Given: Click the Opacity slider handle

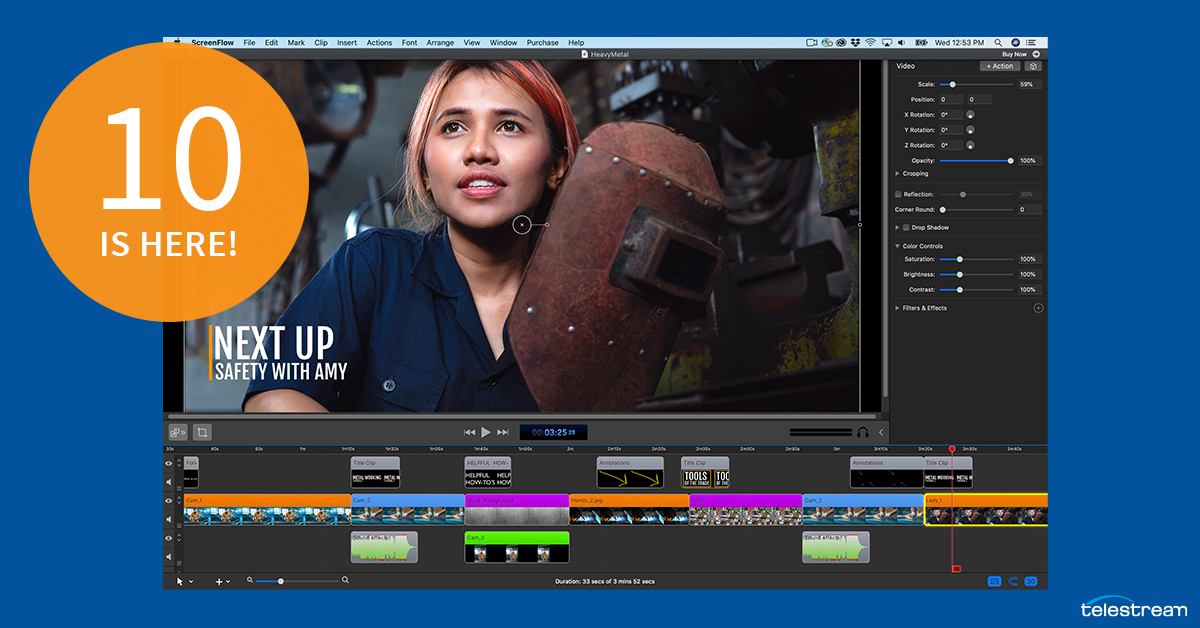Looking at the screenshot, I should click(x=1010, y=160).
